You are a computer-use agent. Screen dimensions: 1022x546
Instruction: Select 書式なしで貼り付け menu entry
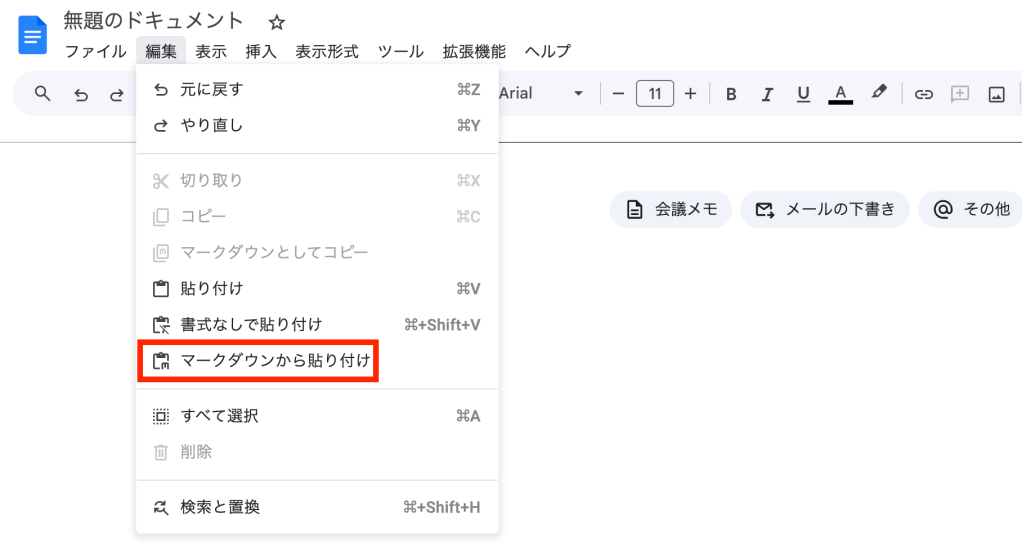click(317, 324)
